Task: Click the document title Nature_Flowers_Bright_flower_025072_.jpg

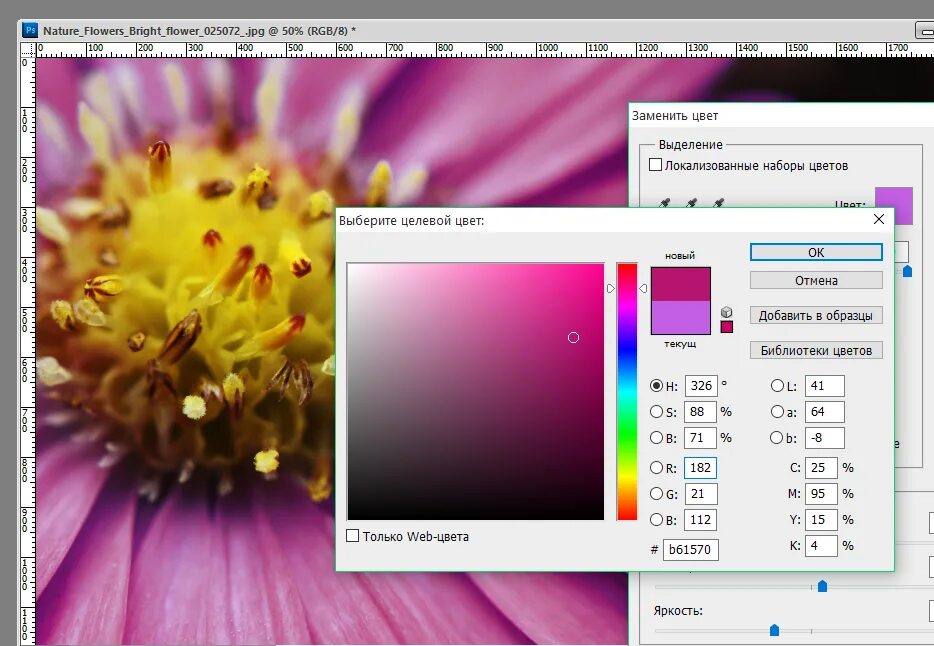Action: 154,31
